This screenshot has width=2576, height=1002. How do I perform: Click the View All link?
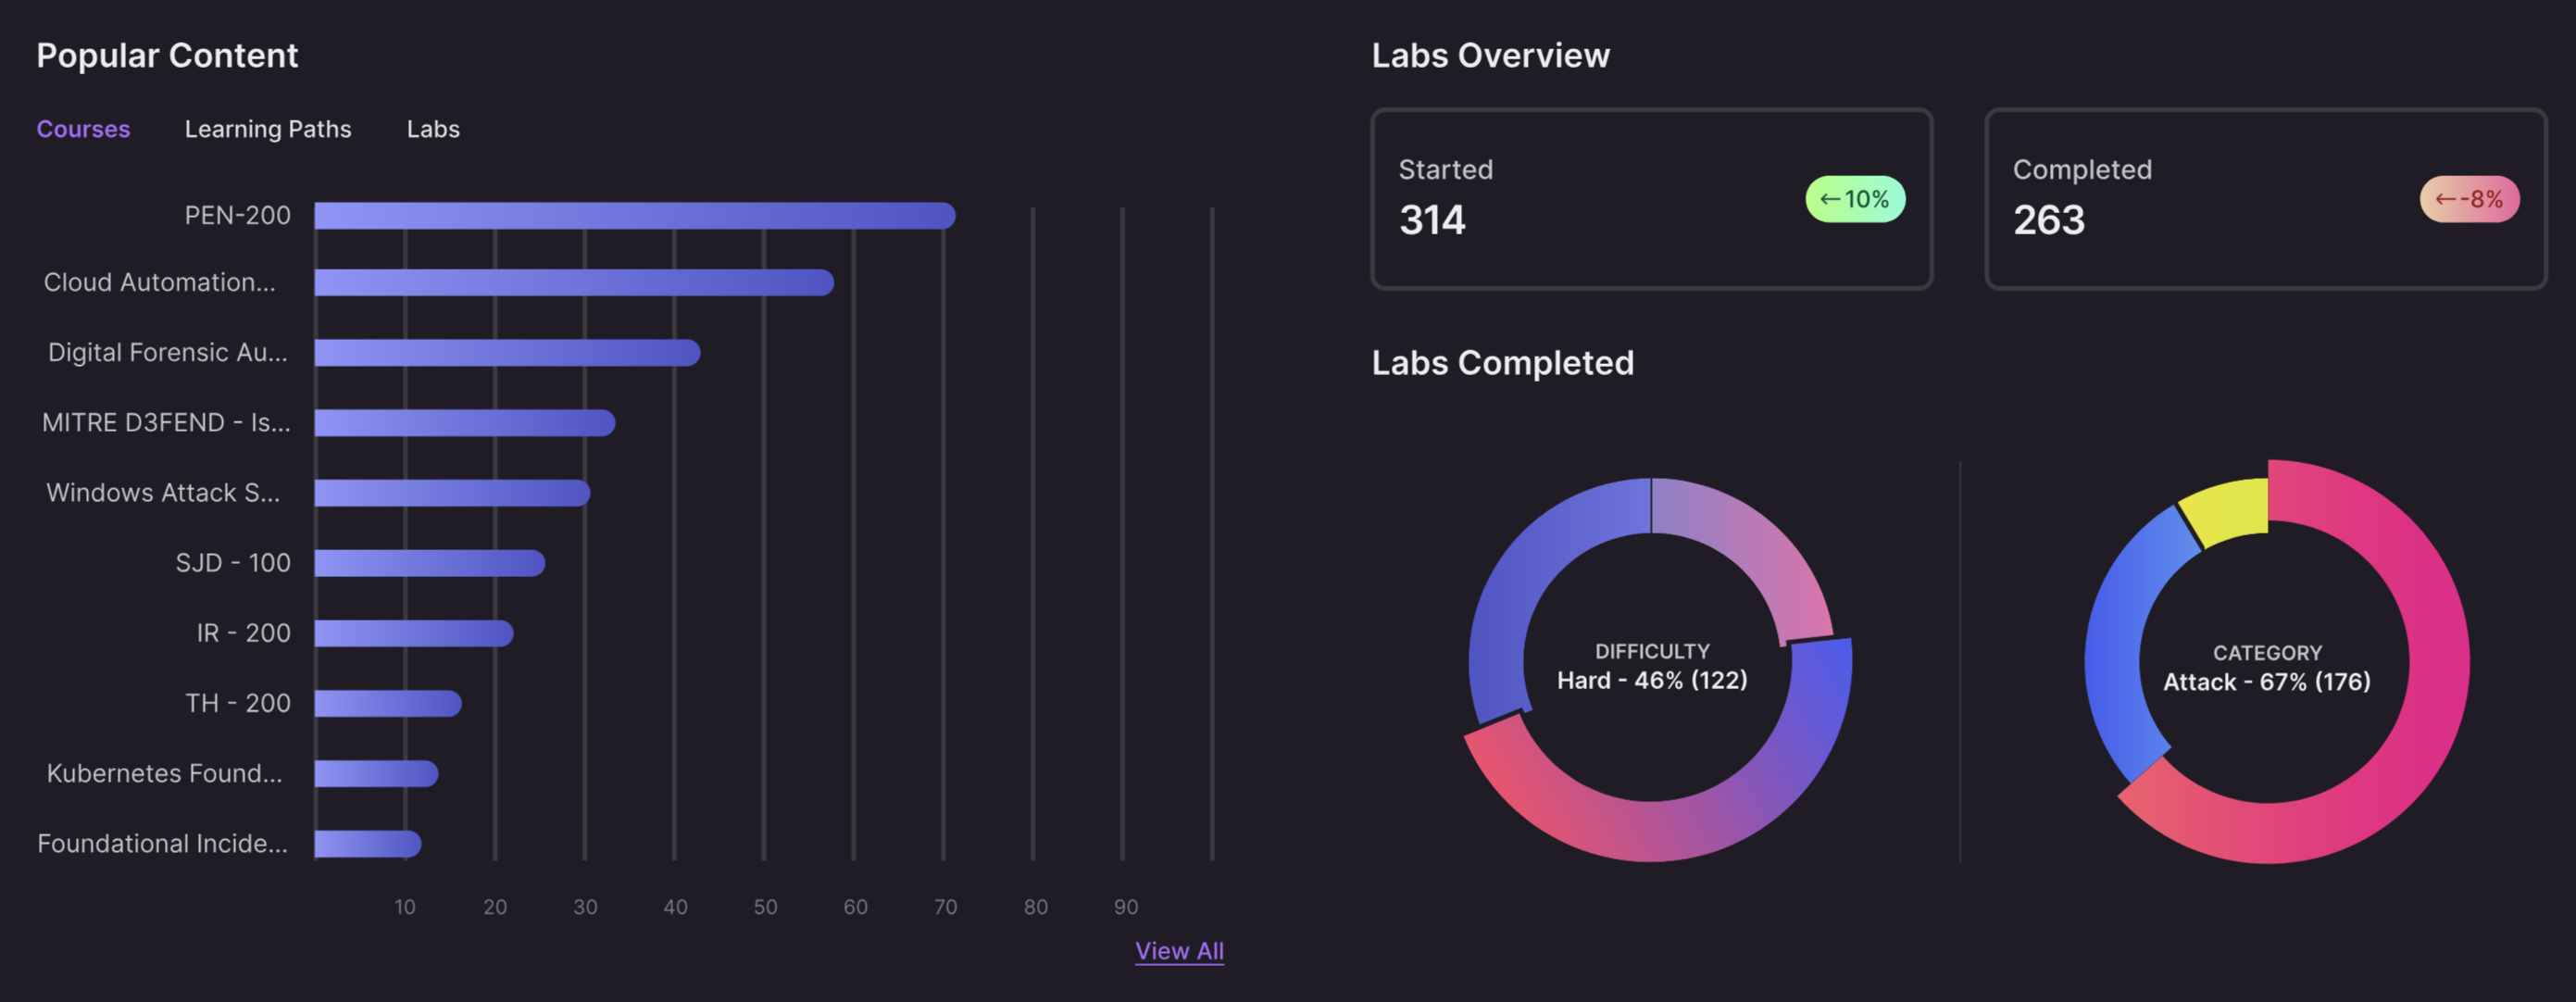pos(1180,950)
